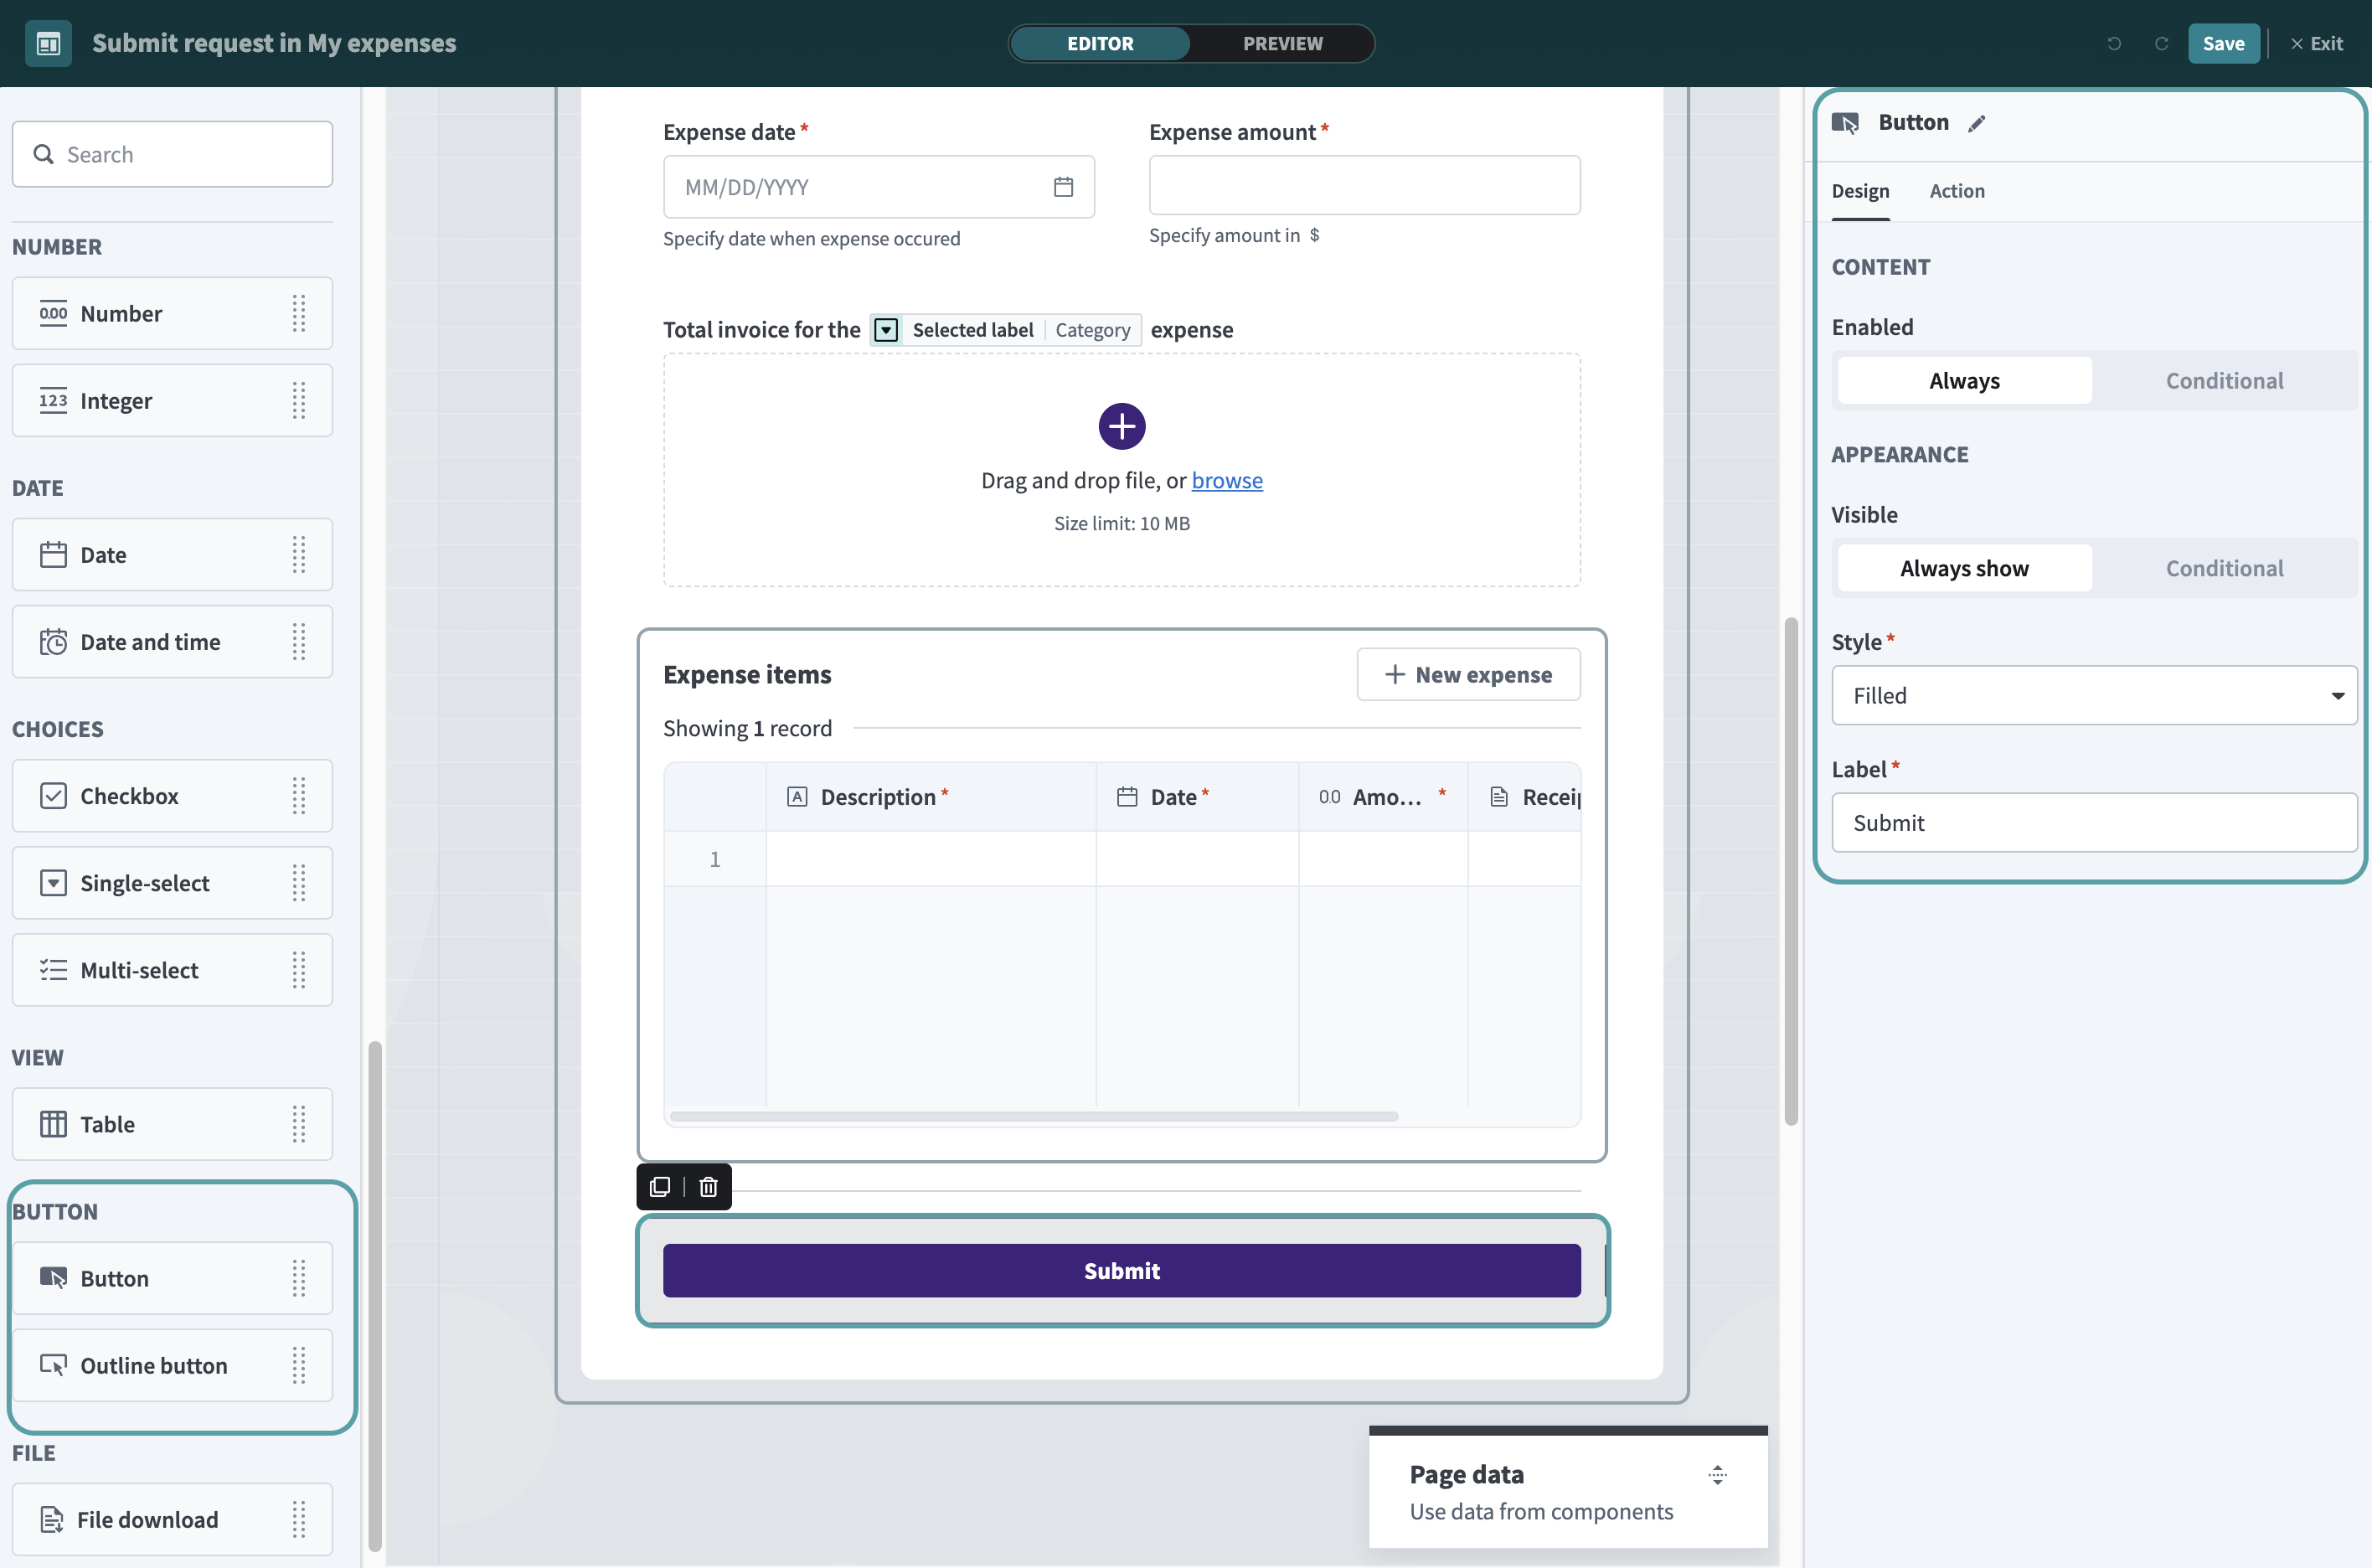This screenshot has height=1568, width=2372.
Task: Click the Save button
Action: tap(2222, 44)
